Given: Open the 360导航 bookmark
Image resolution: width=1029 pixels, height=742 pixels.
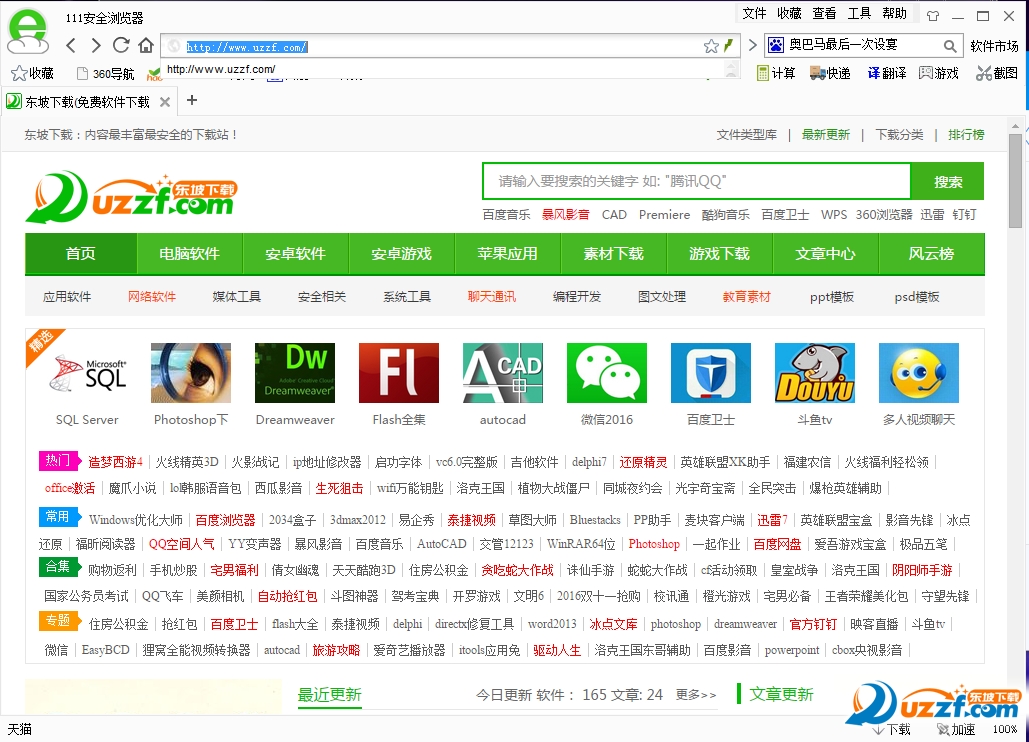Looking at the screenshot, I should pos(106,73).
